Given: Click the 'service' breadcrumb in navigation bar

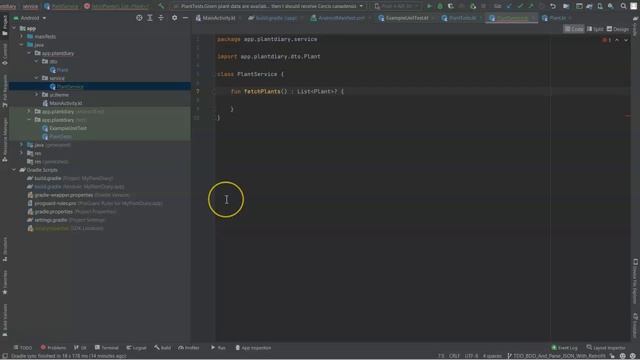Looking at the screenshot, I should coord(30,6).
